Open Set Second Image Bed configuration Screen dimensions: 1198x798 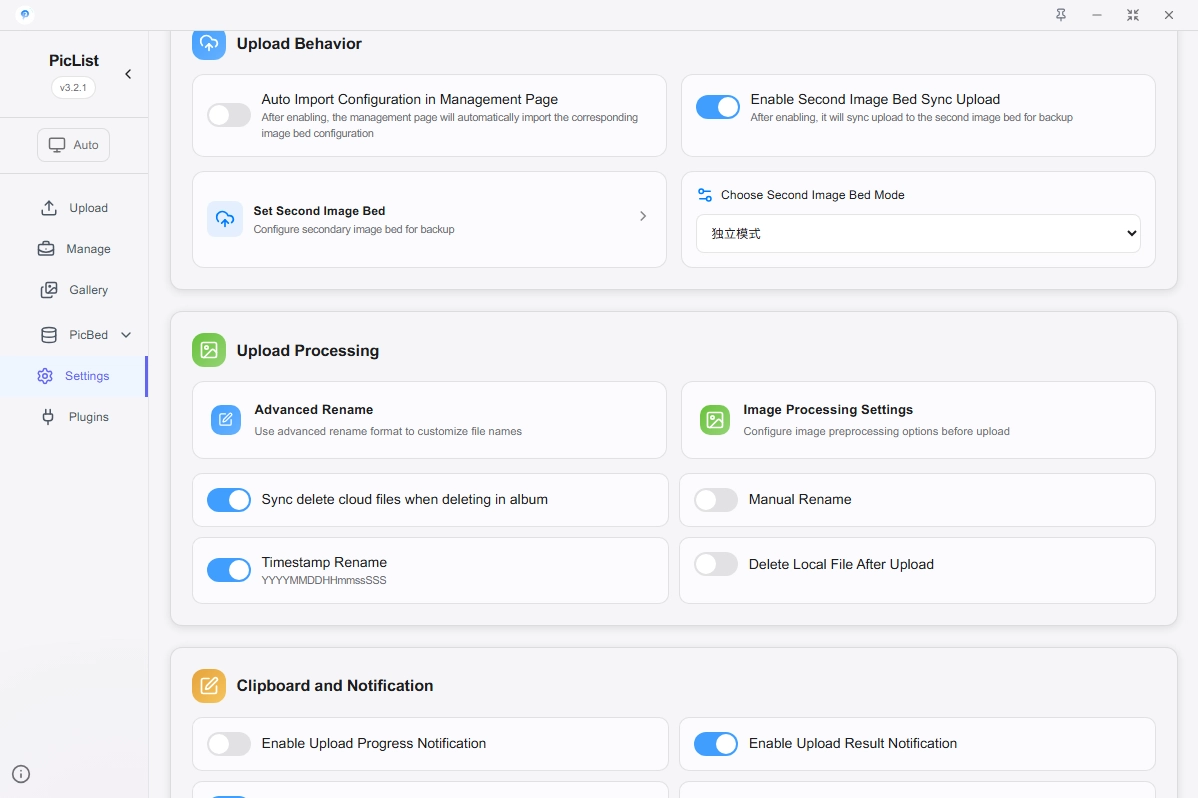point(429,219)
